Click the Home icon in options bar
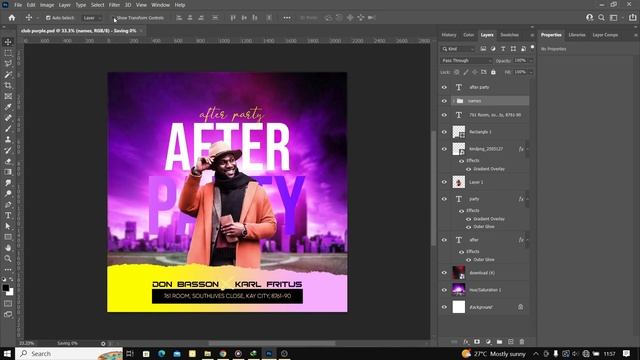 point(12,18)
